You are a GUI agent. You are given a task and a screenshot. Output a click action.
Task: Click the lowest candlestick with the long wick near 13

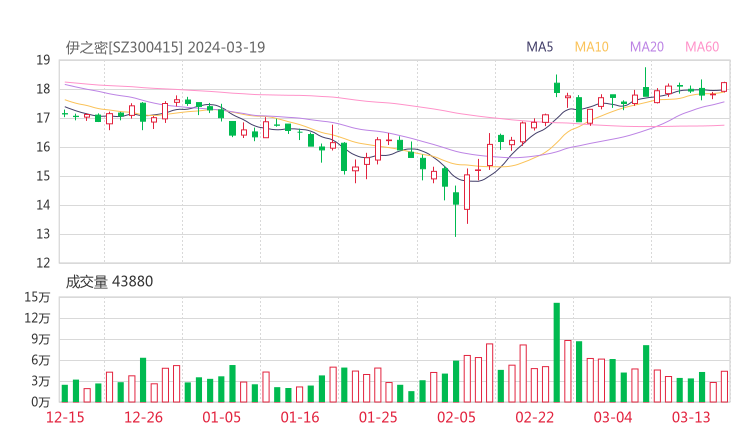(456, 211)
